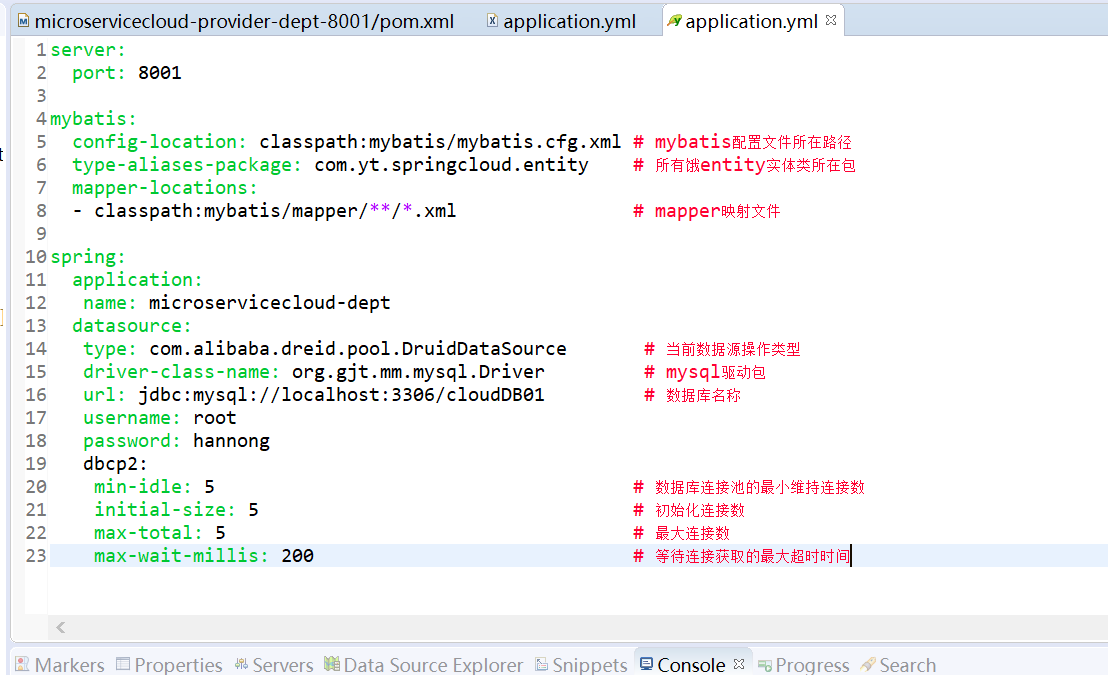Close the active application.yml tab
Screen dimensions: 1108x675
tap(831, 18)
